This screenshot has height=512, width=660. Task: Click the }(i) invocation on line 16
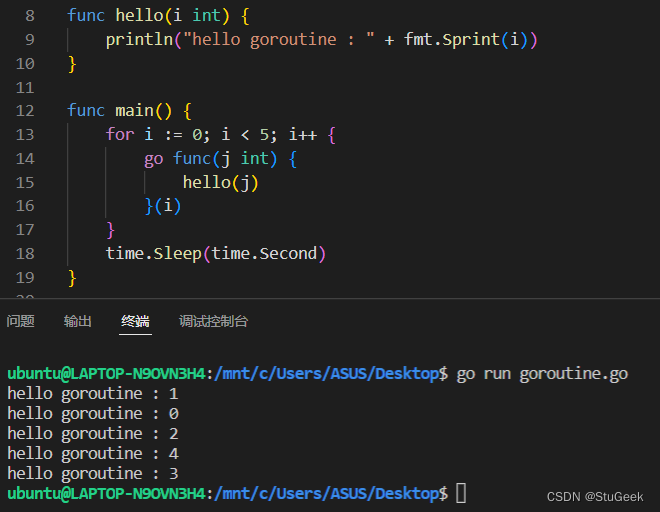[163, 206]
